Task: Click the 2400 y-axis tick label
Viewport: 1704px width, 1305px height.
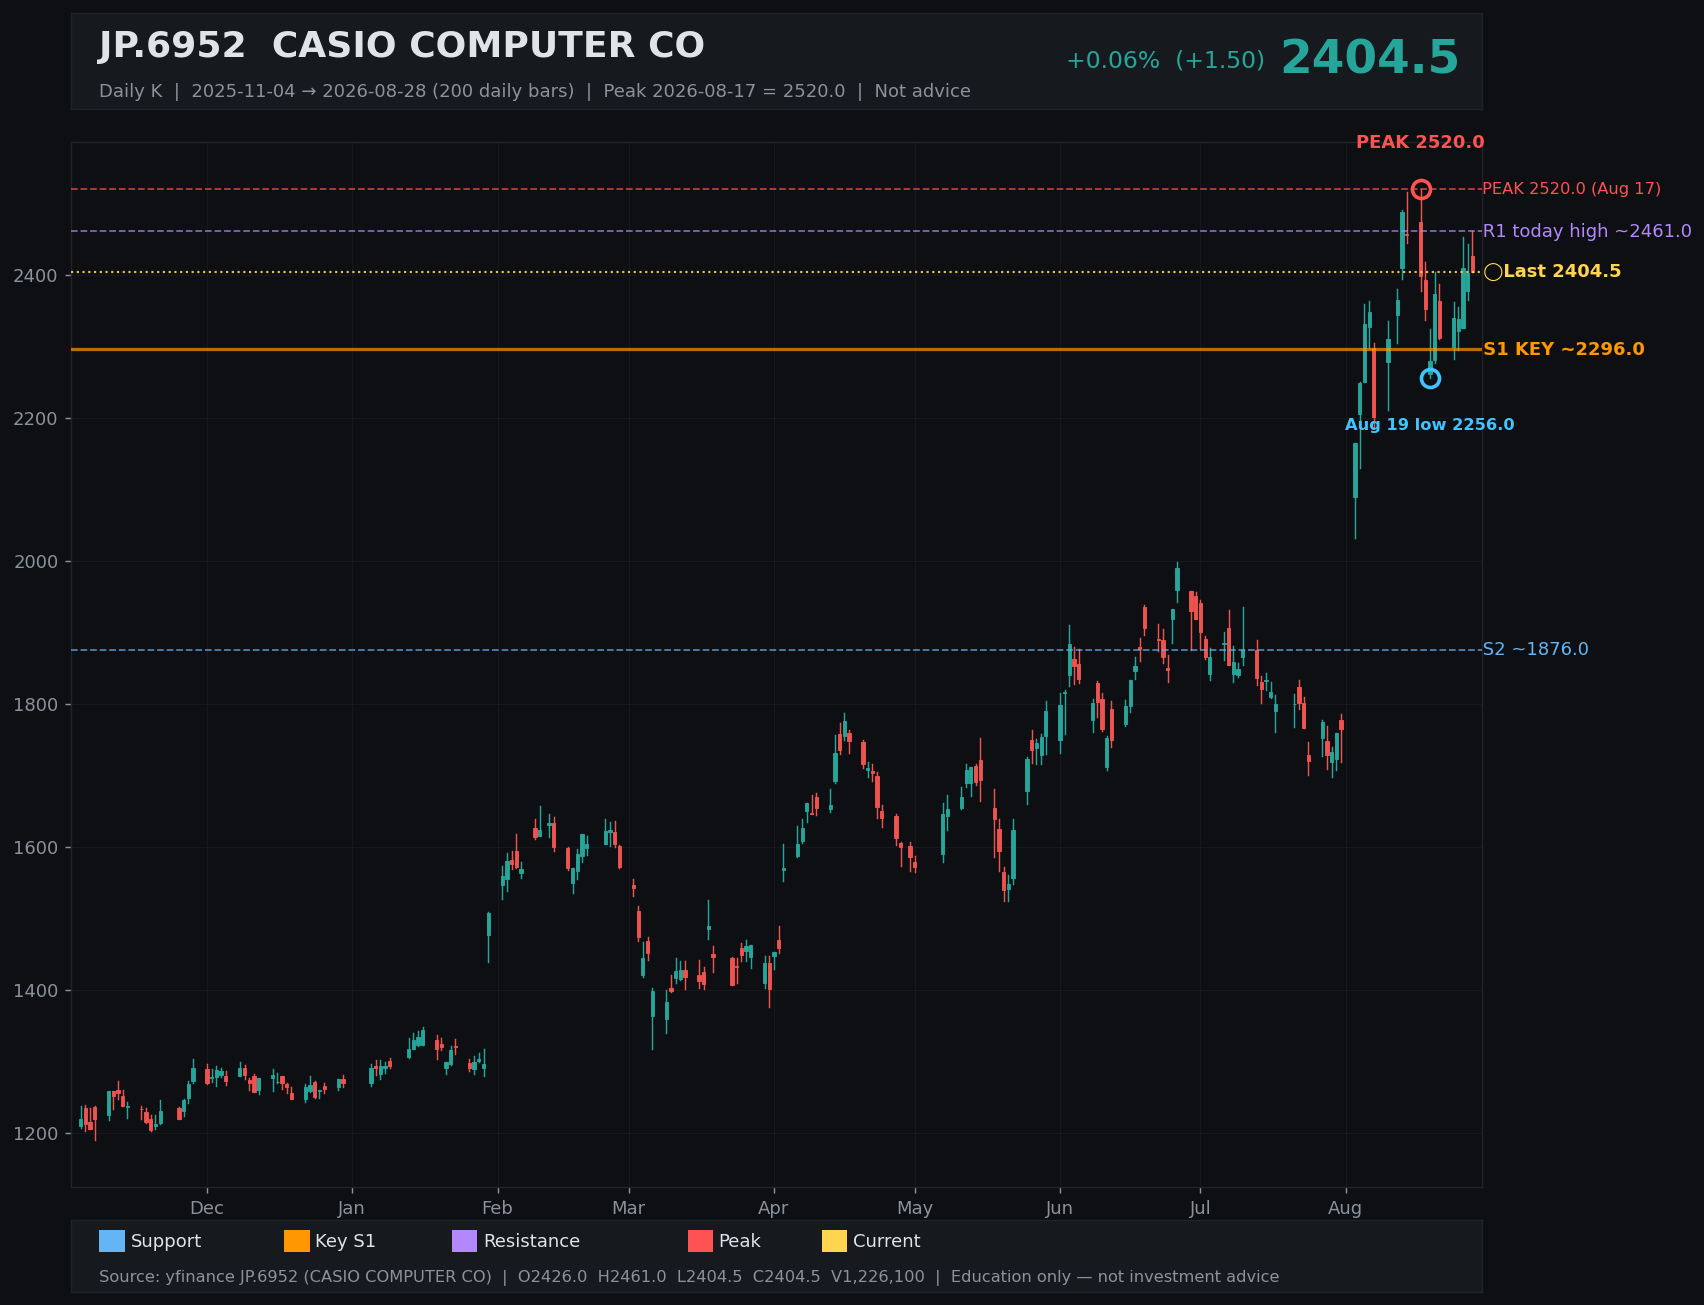Action: [x=36, y=275]
